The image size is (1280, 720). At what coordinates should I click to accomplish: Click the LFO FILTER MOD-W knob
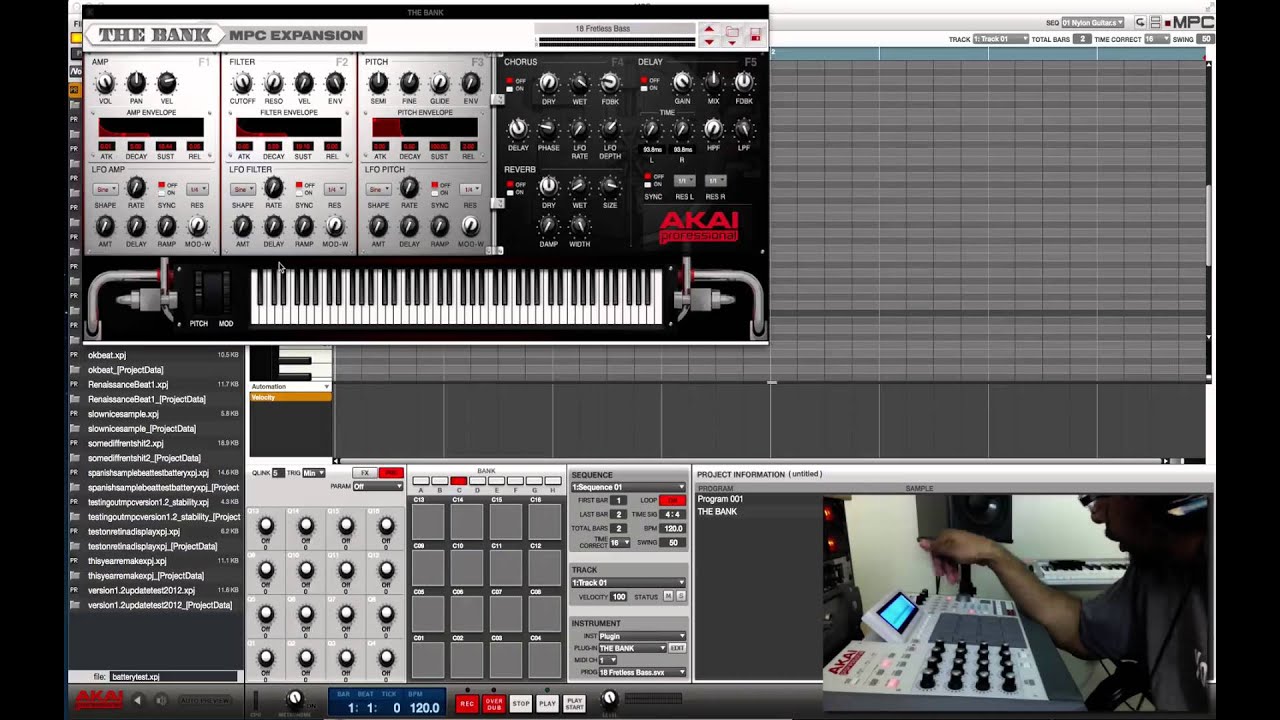335,227
